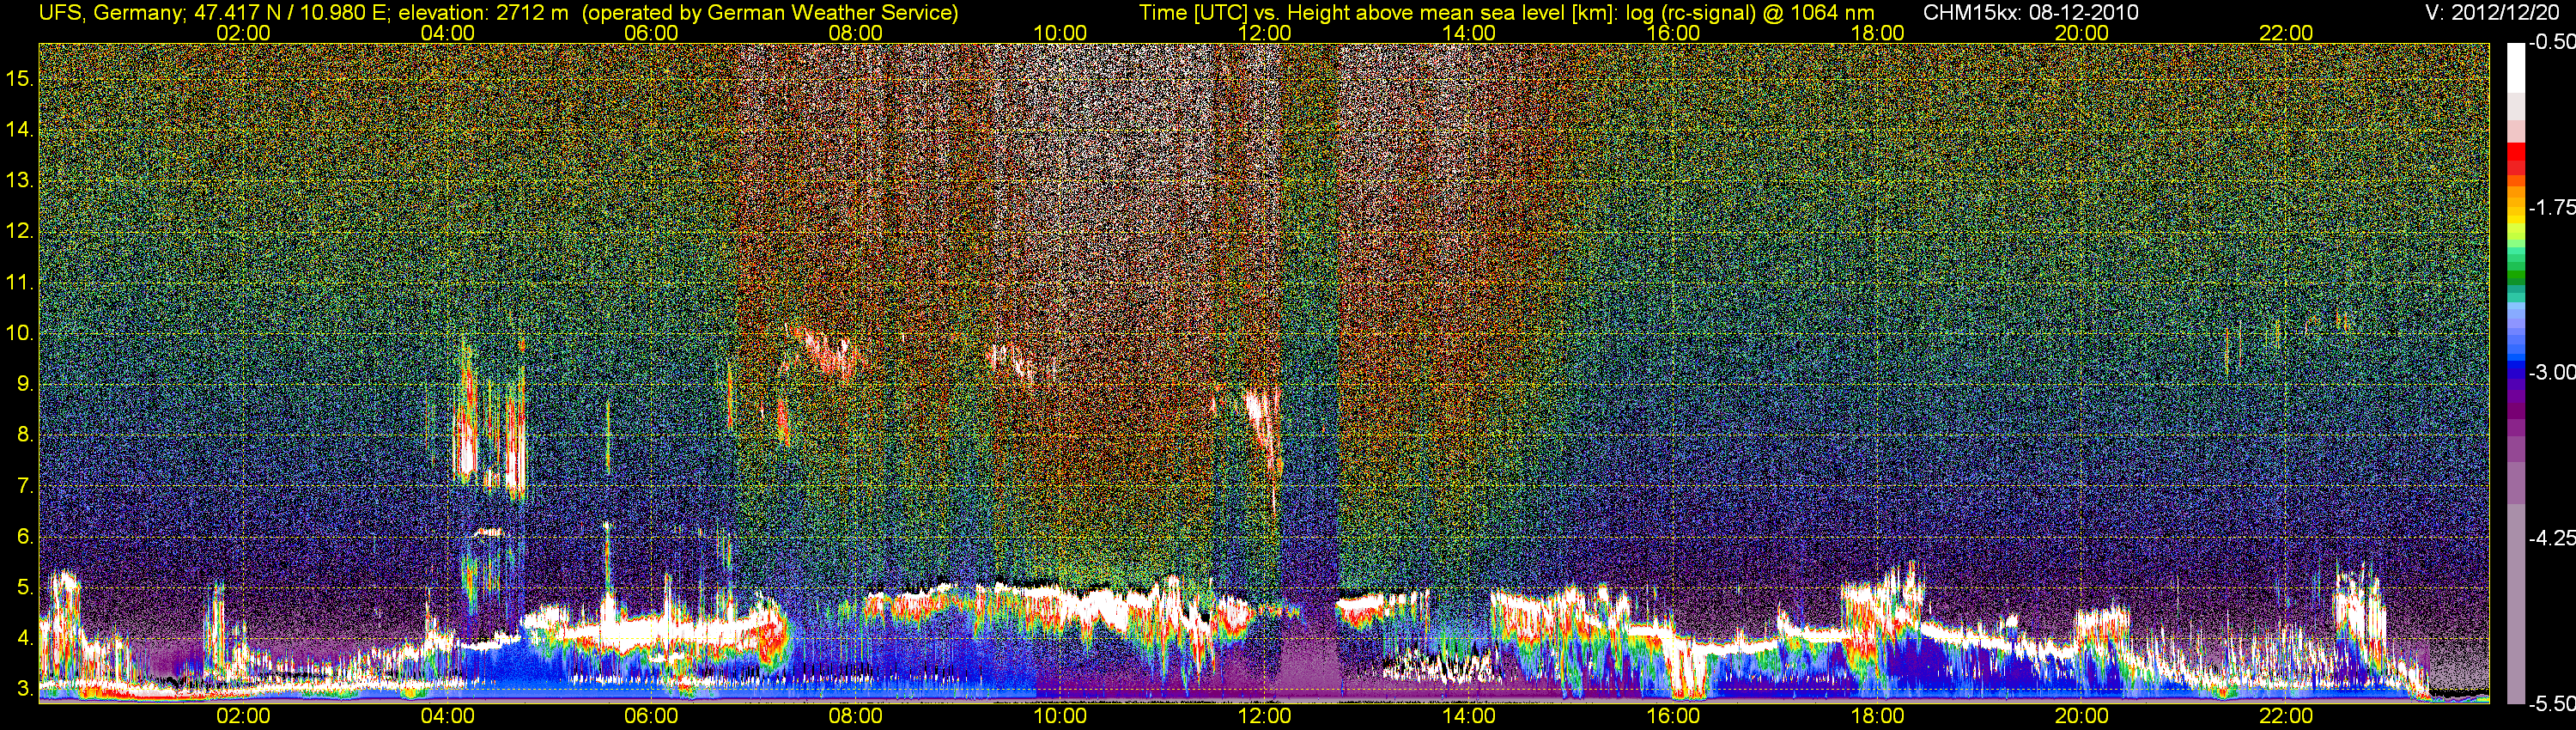Click the 9 km height axis label
The width and height of the screenshot is (2576, 730).
(x=25, y=384)
